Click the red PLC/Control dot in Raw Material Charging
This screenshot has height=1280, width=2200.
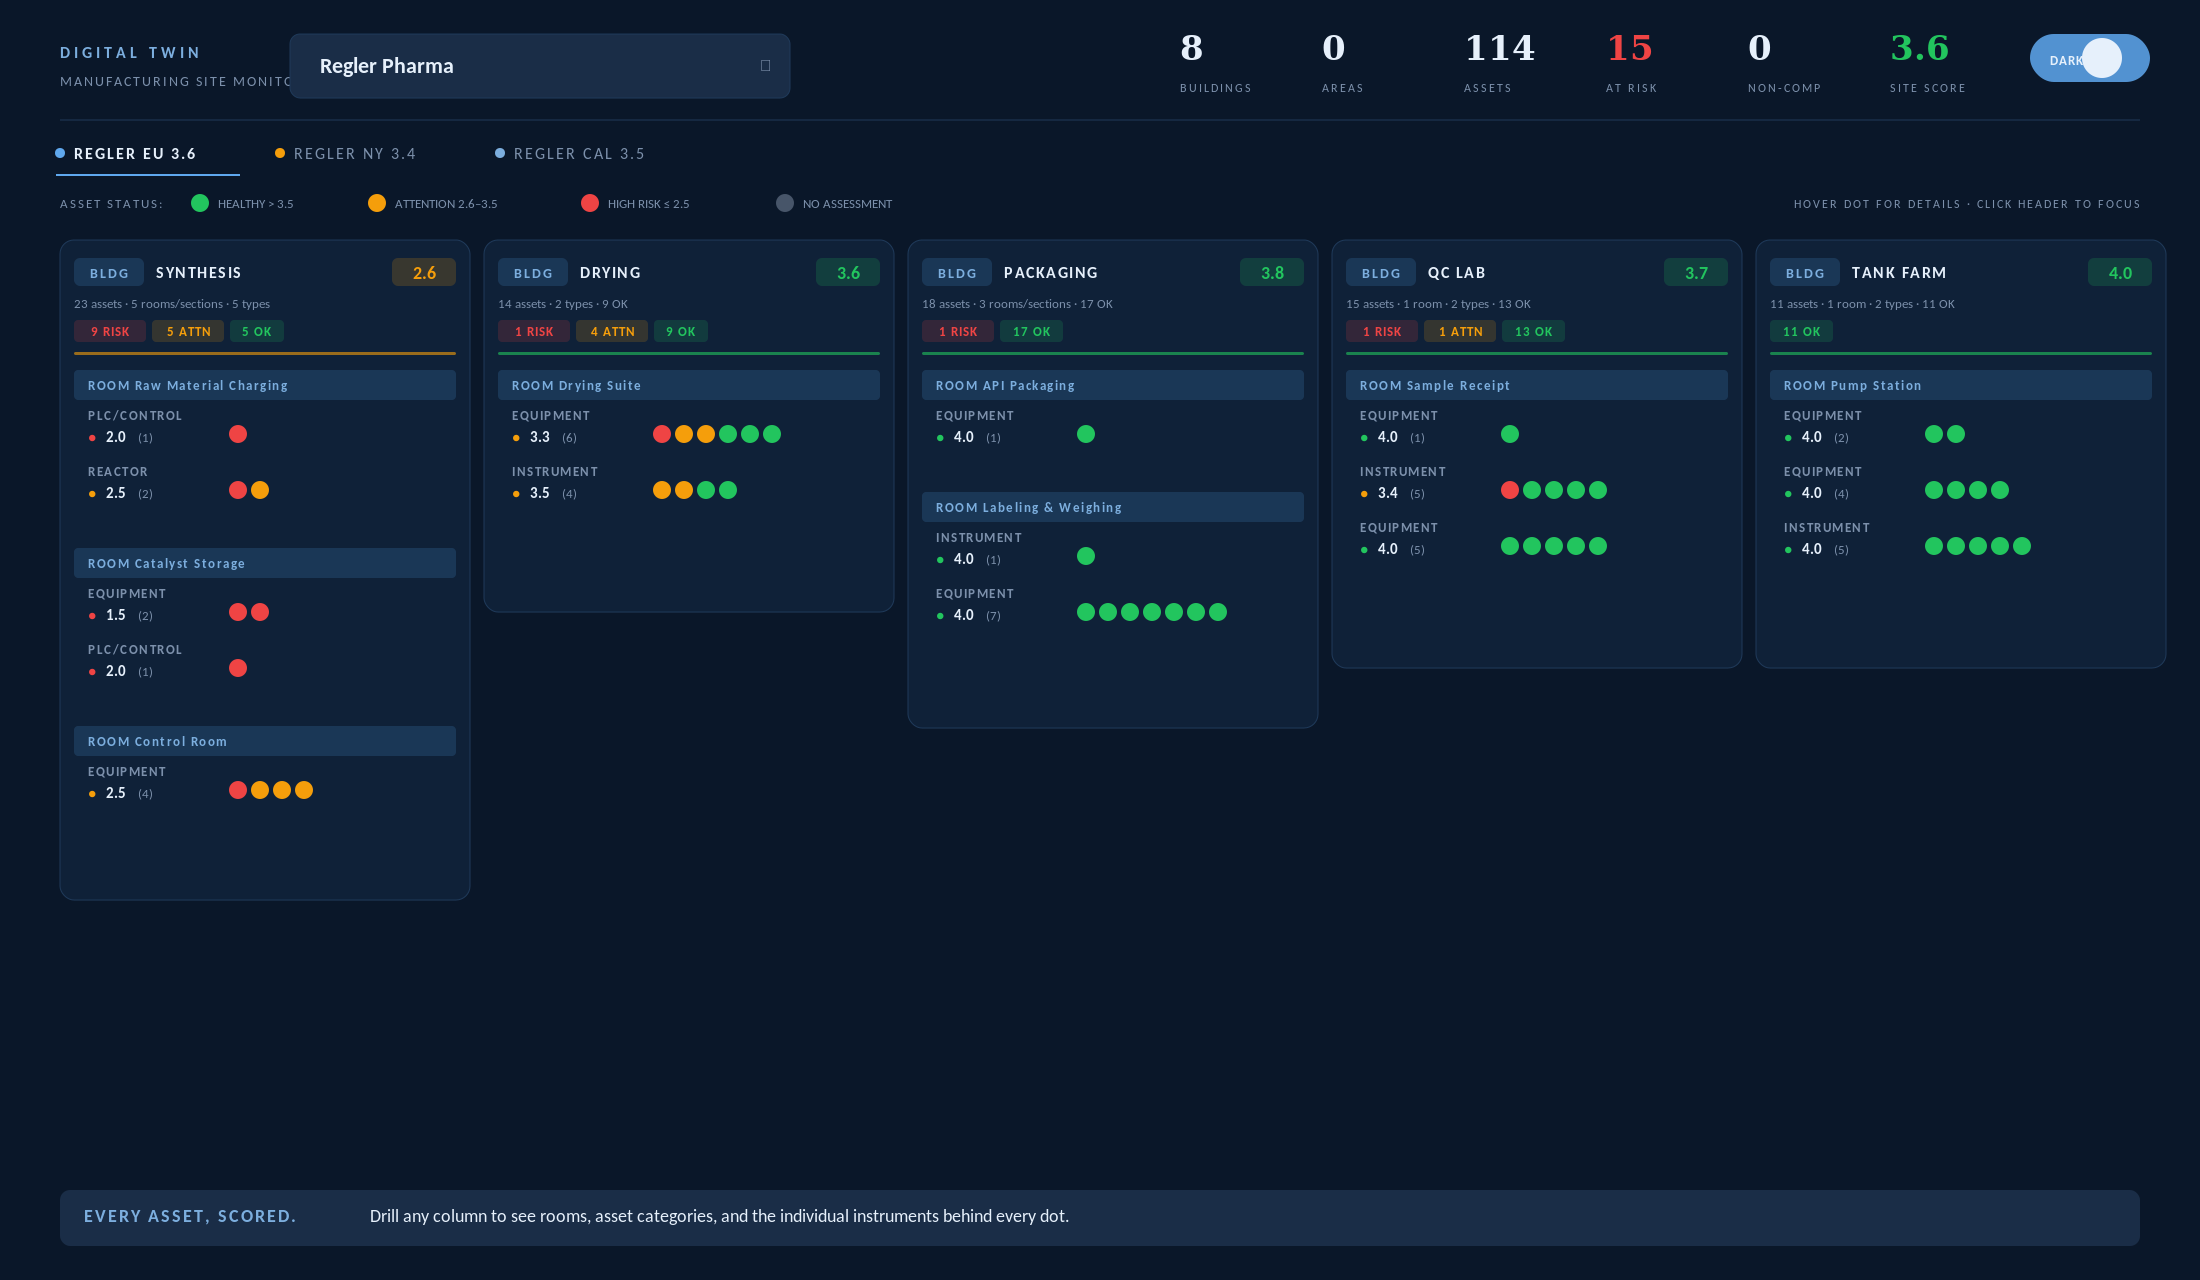(238, 434)
